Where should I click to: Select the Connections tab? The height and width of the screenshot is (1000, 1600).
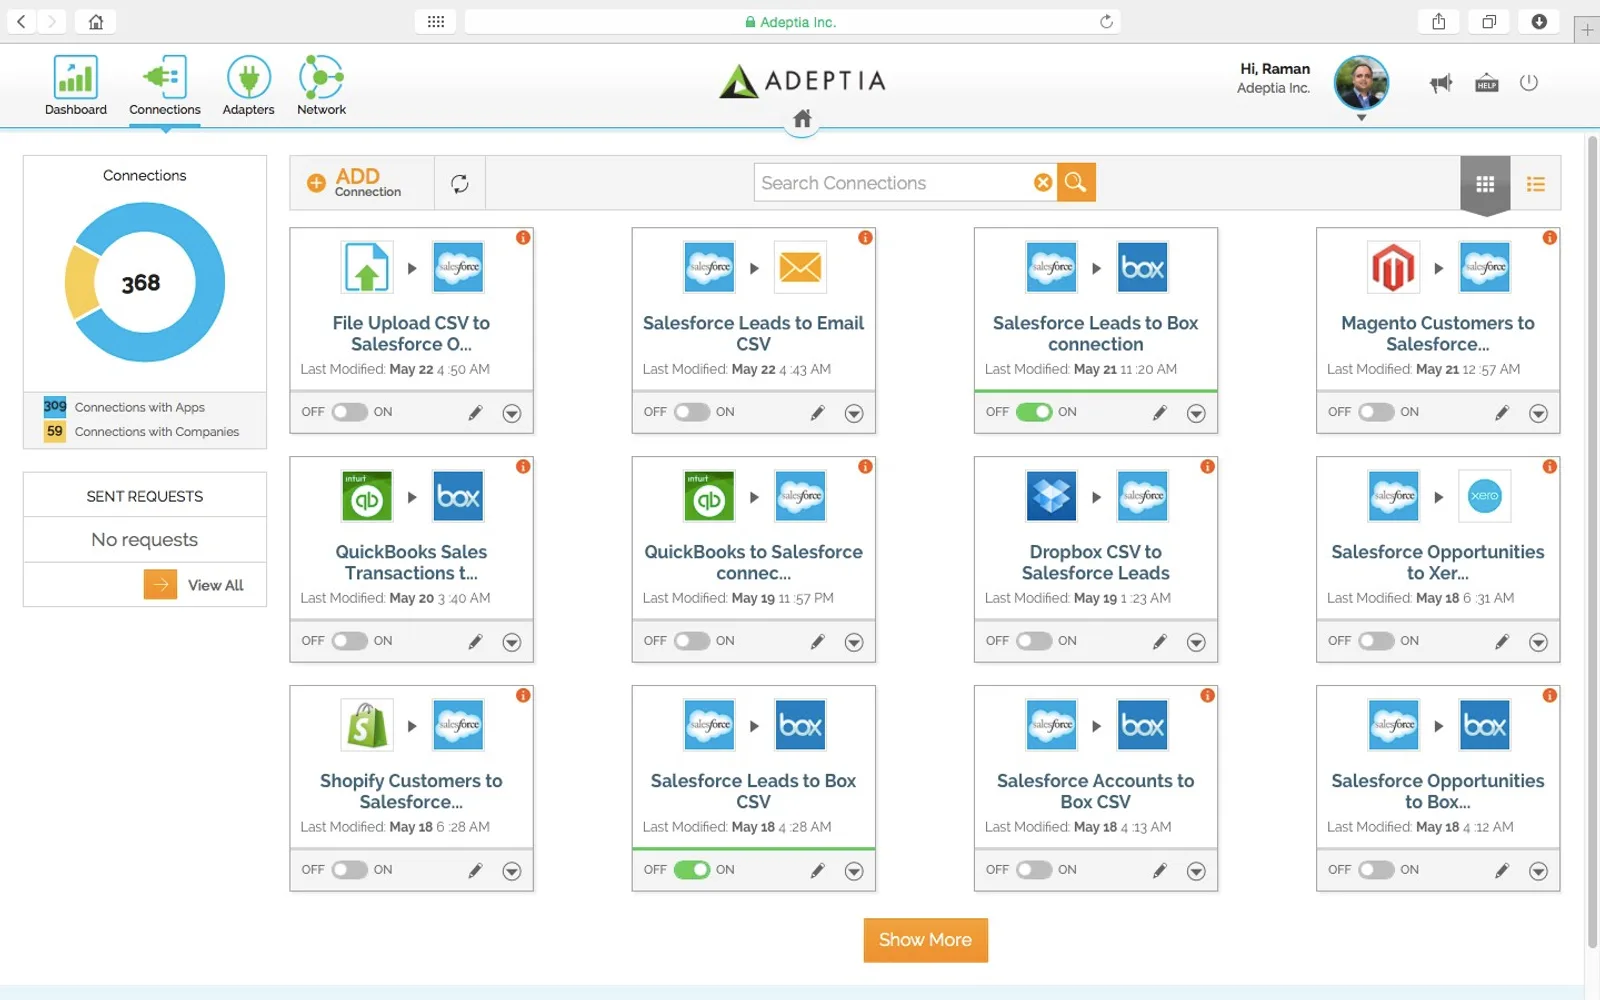coord(165,86)
